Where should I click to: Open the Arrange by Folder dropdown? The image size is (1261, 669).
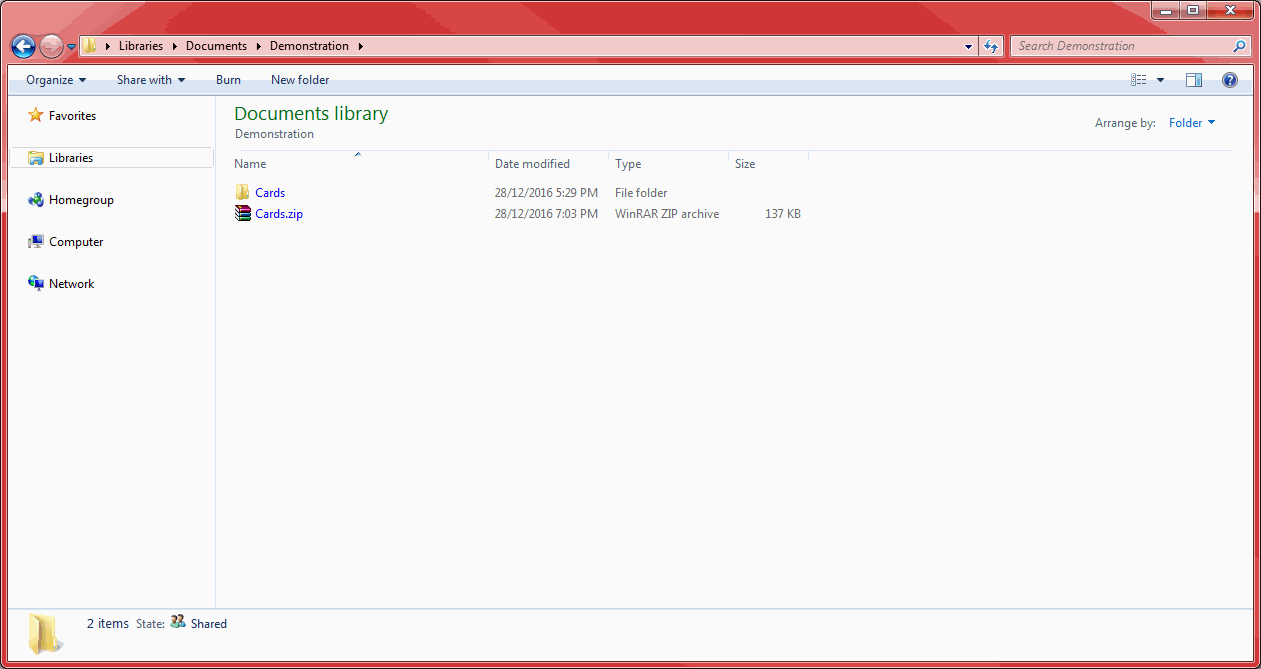[x=1192, y=123]
